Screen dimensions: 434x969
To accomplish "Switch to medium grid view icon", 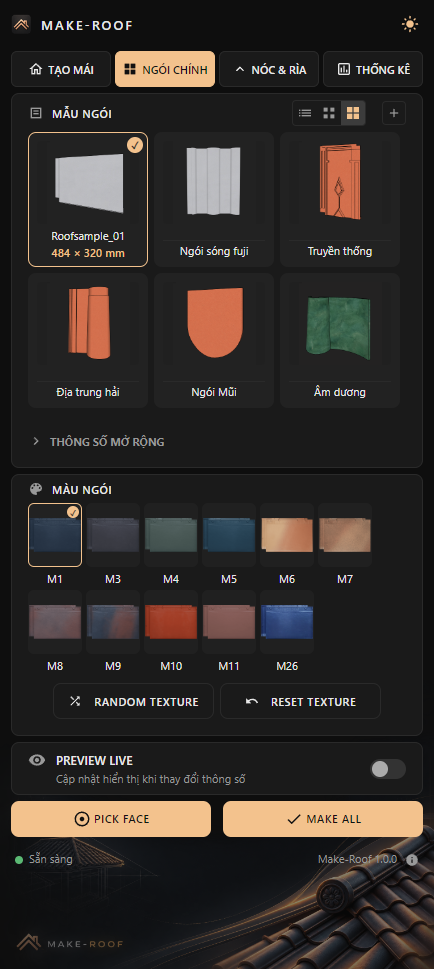I will [329, 113].
